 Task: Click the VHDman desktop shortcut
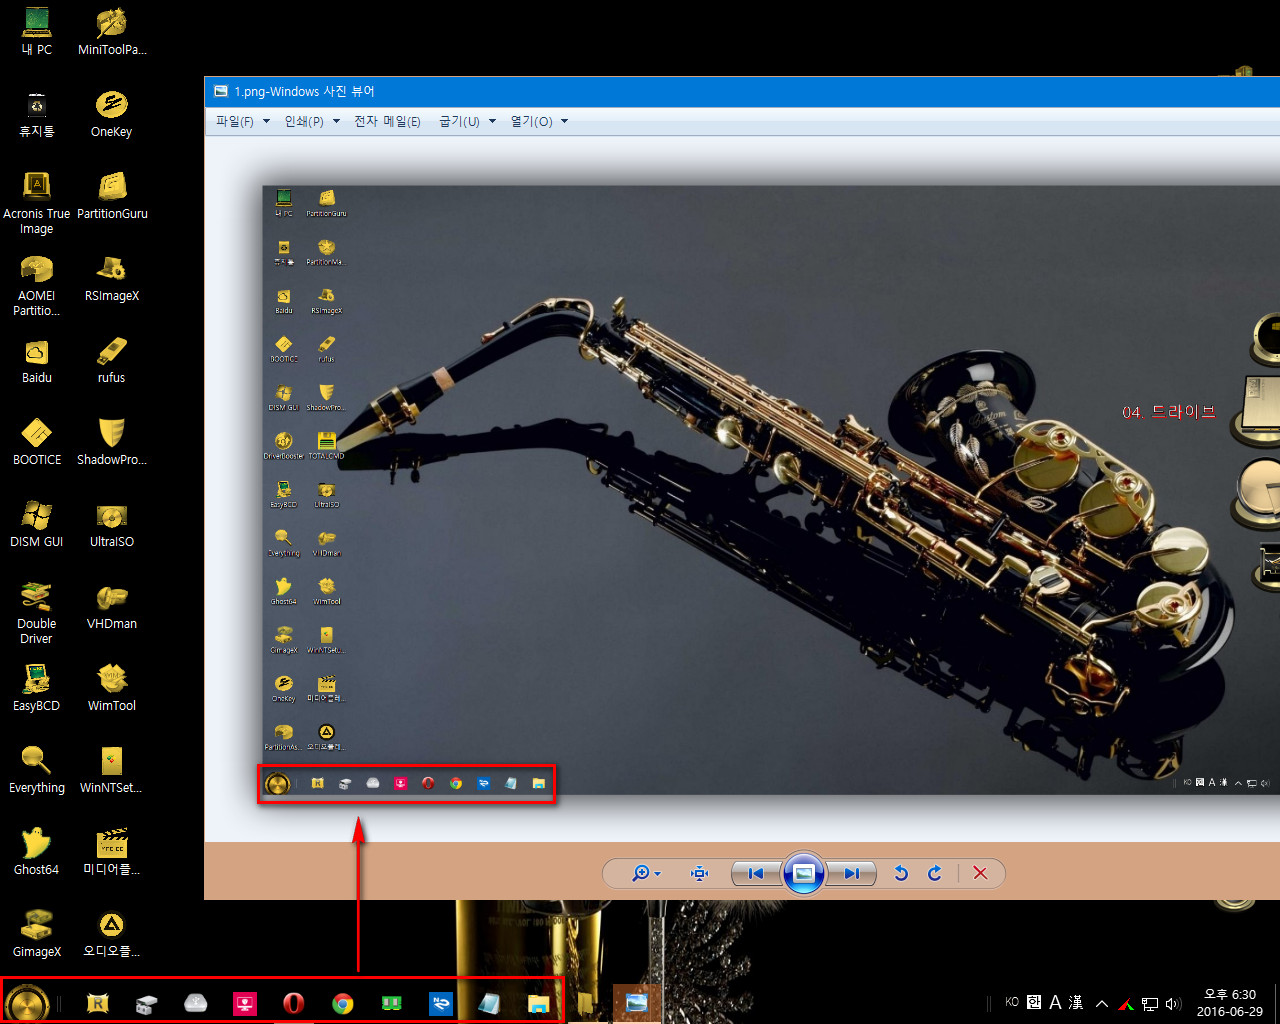click(x=112, y=605)
